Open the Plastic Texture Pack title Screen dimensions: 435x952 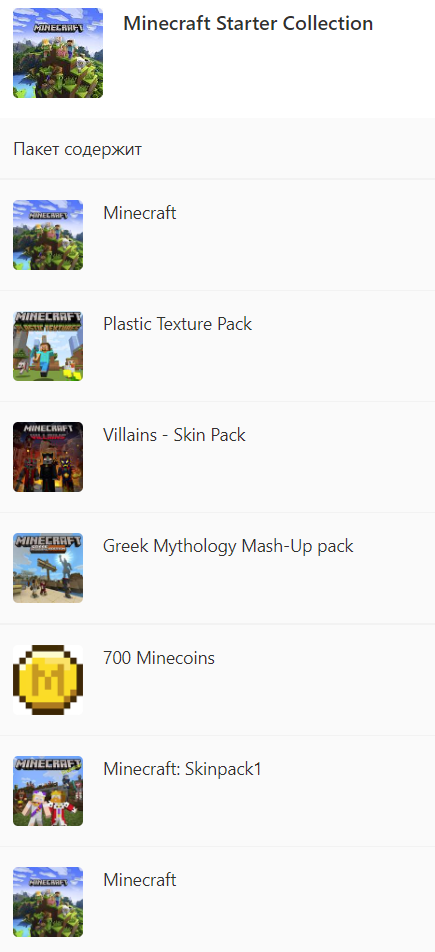pyautogui.click(x=177, y=324)
